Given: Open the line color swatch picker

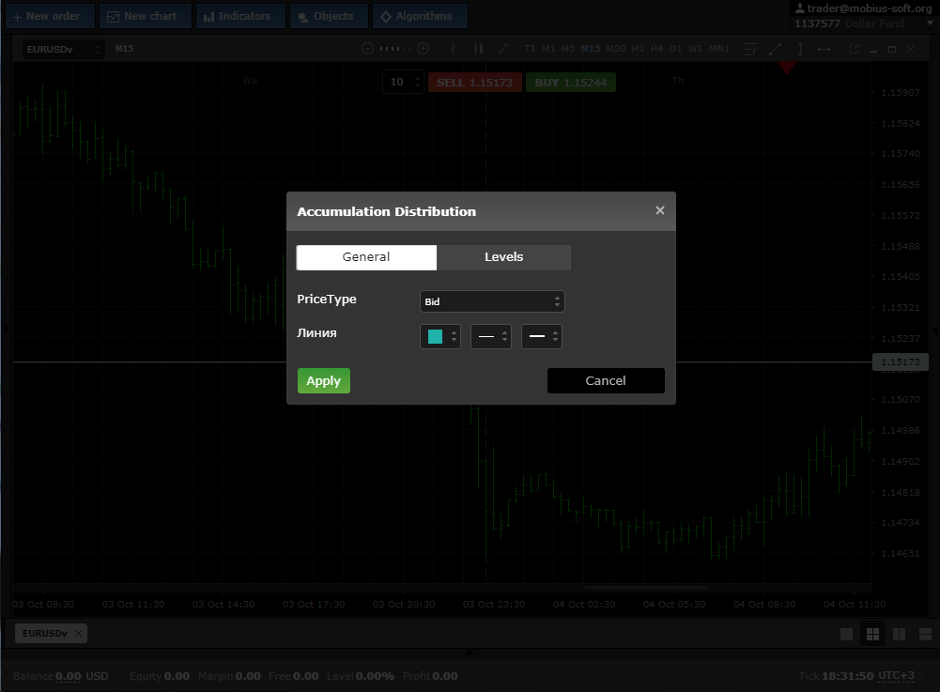Looking at the screenshot, I should [440, 336].
